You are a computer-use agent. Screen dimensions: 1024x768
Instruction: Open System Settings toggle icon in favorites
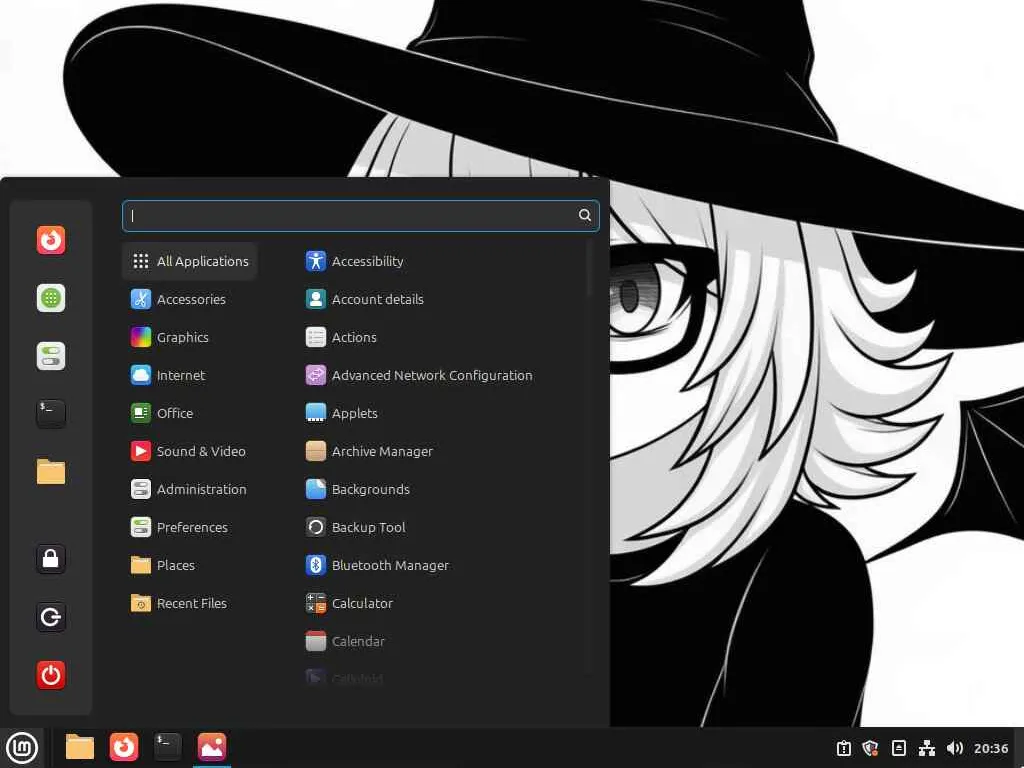click(51, 356)
